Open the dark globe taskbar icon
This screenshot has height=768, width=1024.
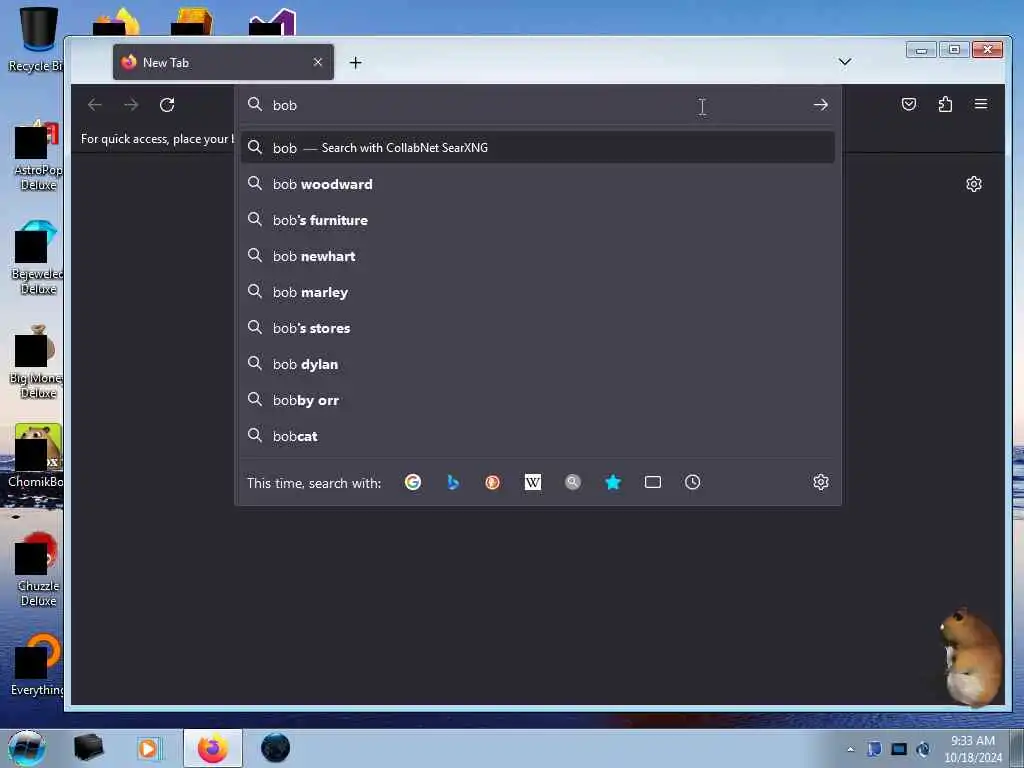pyautogui.click(x=275, y=748)
